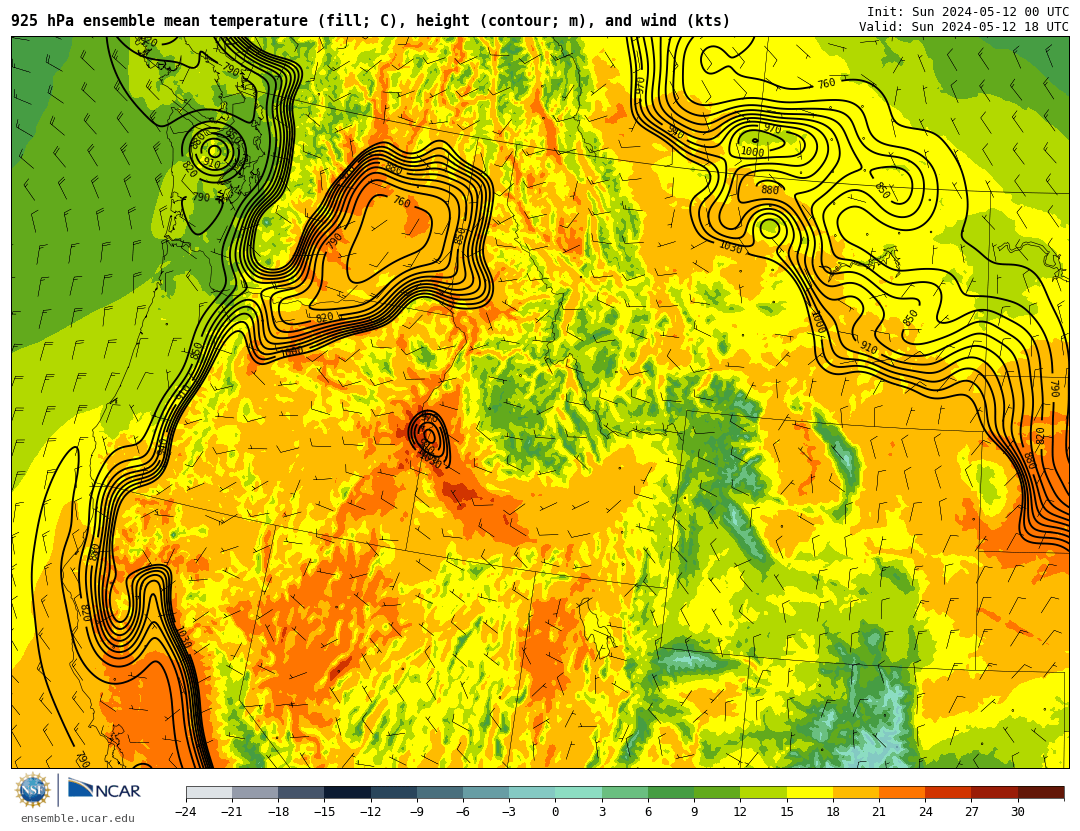
Task: Pick the 12 to 15 yellow-green swatch
Action: coord(763,792)
